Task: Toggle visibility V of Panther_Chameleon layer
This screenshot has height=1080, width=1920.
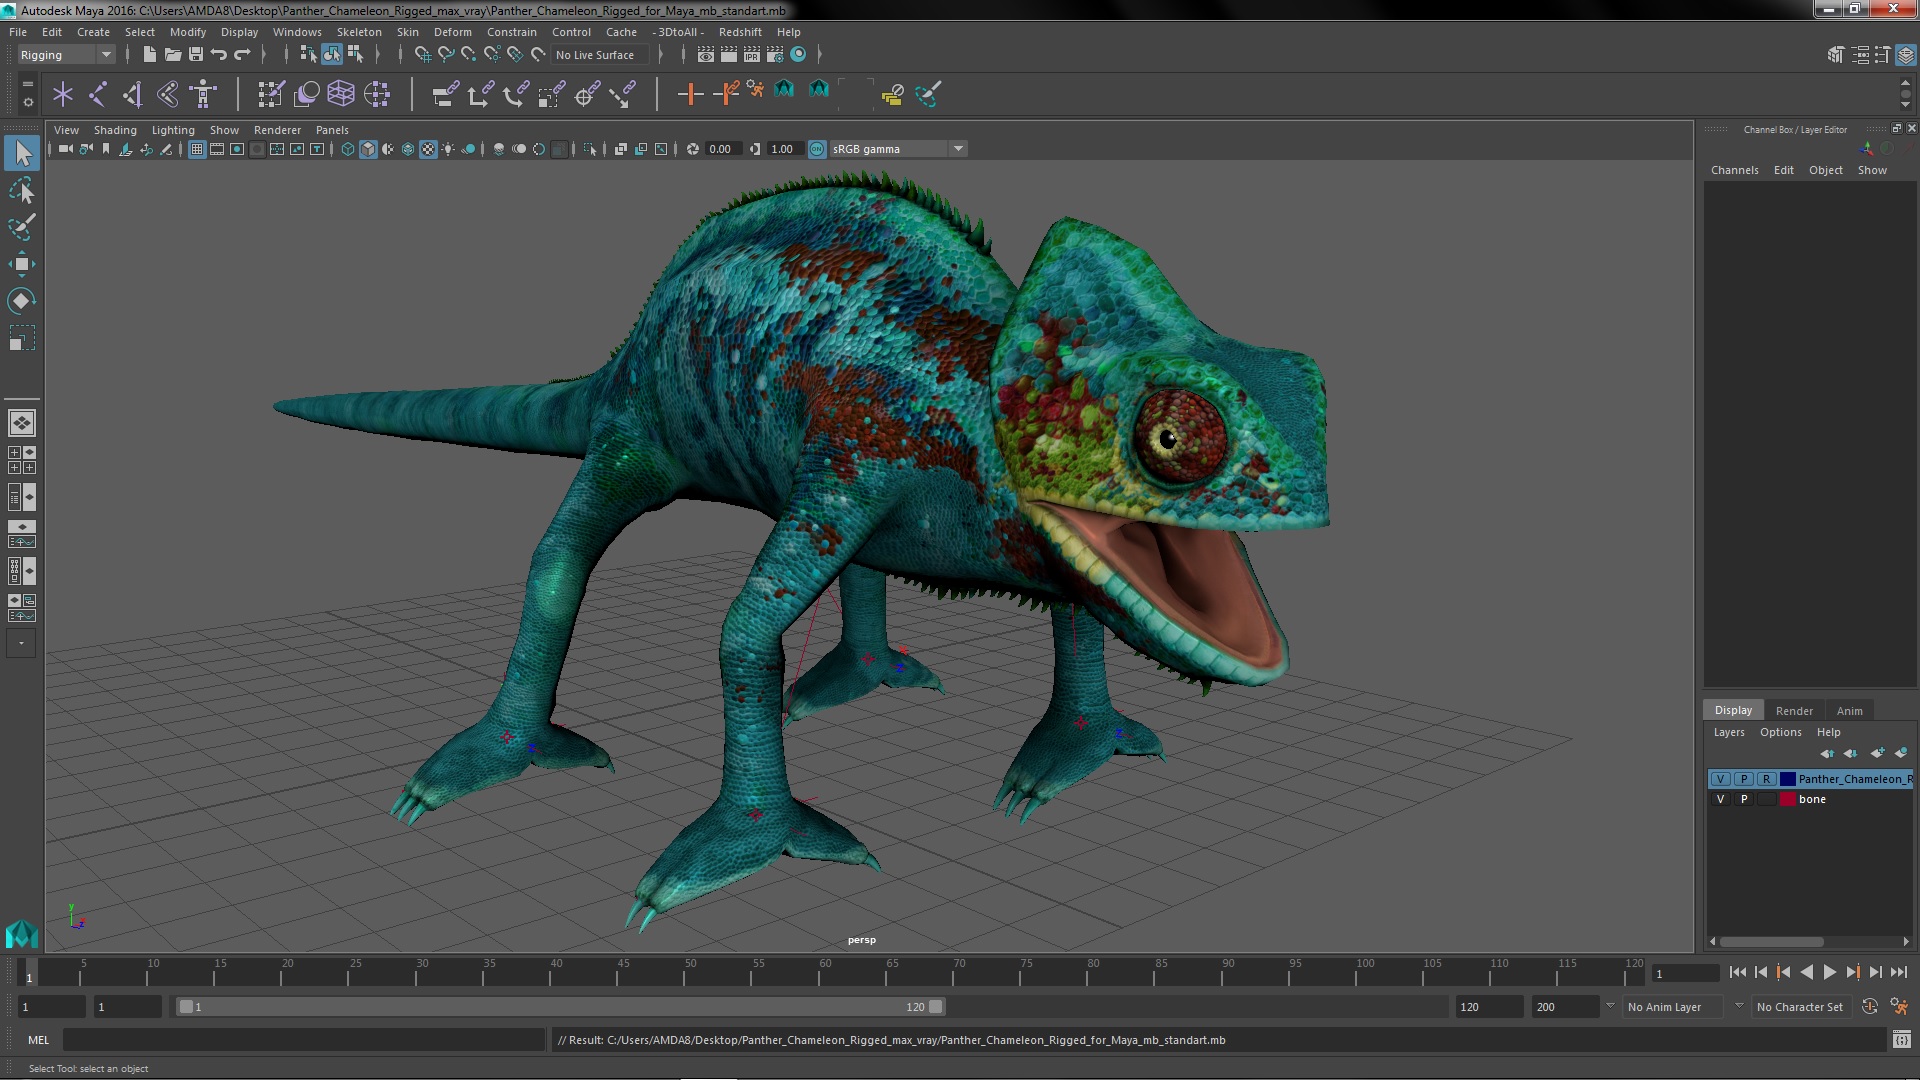Action: coord(1720,779)
